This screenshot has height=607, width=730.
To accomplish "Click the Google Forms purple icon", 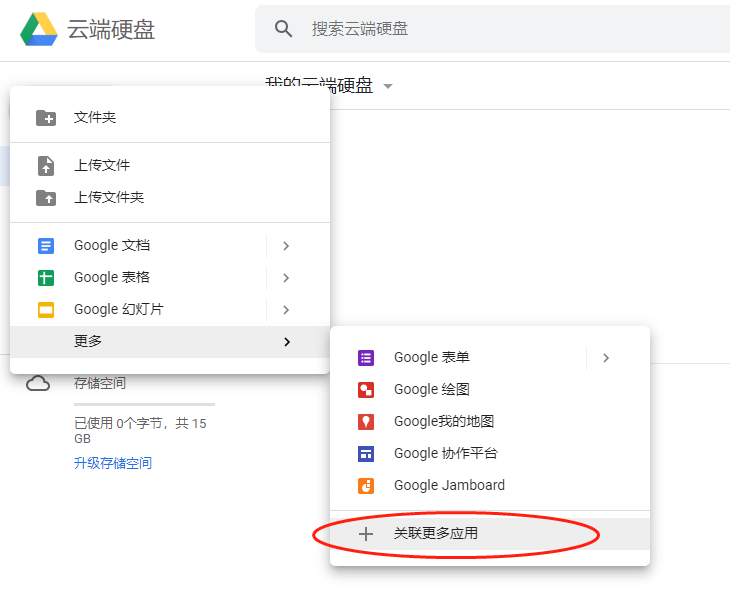I will click(x=366, y=358).
